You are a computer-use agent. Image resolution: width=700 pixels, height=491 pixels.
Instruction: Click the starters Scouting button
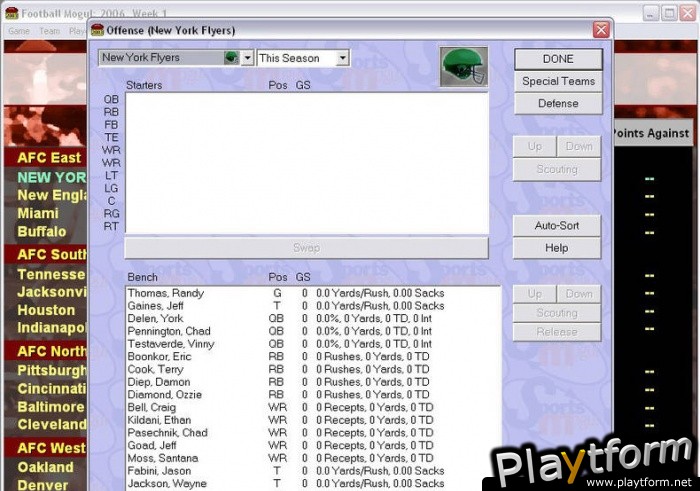557,170
